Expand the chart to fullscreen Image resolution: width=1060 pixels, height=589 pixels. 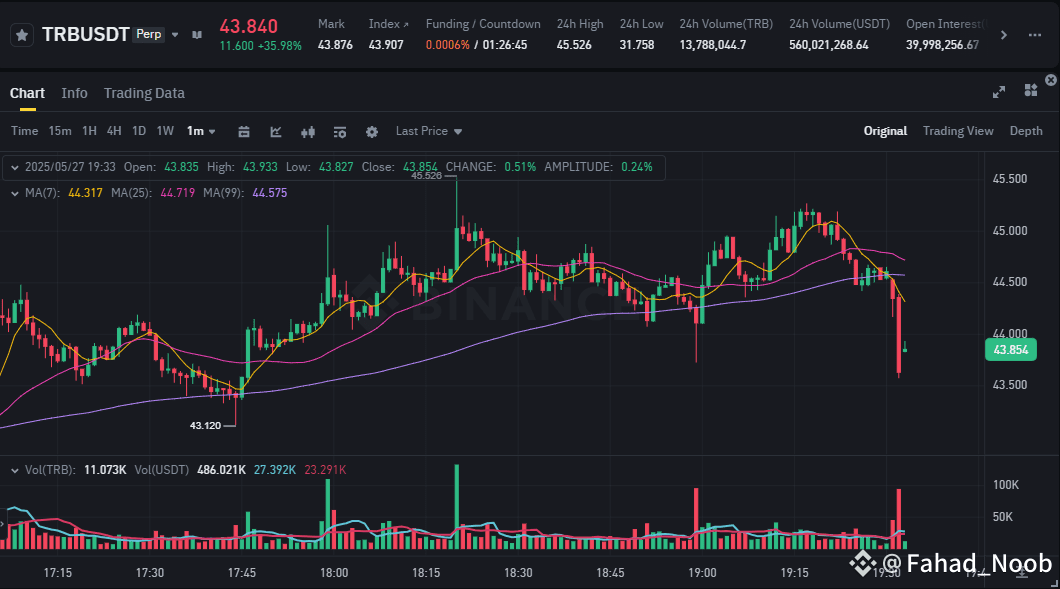(998, 92)
